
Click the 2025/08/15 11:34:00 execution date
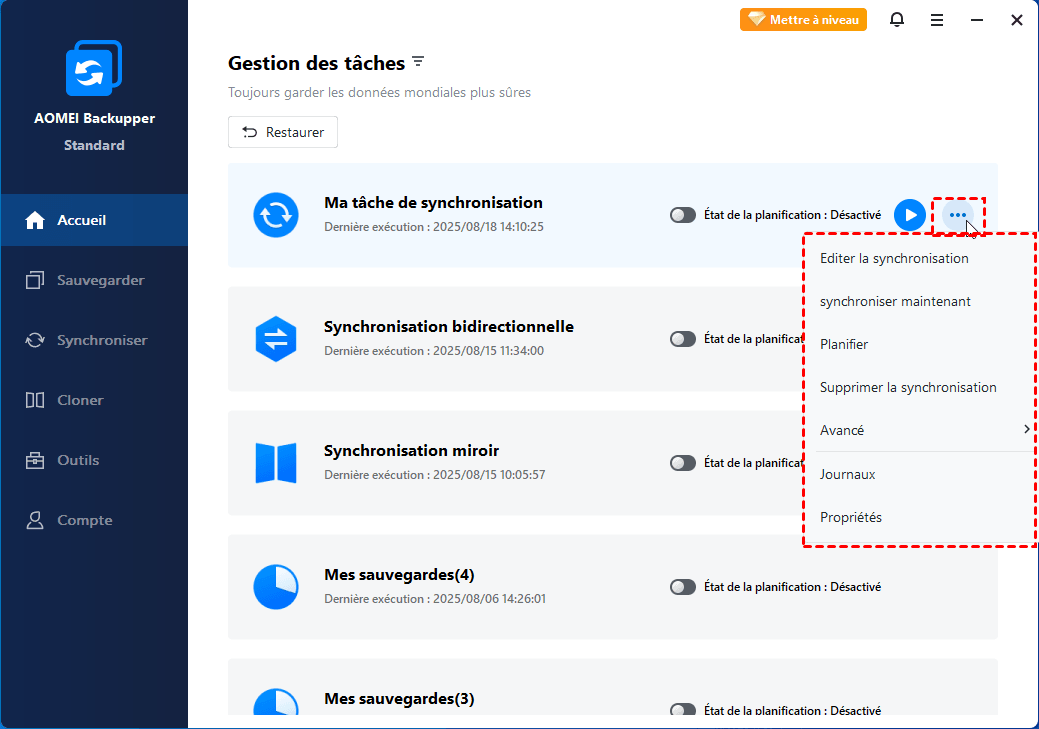[x=488, y=351]
